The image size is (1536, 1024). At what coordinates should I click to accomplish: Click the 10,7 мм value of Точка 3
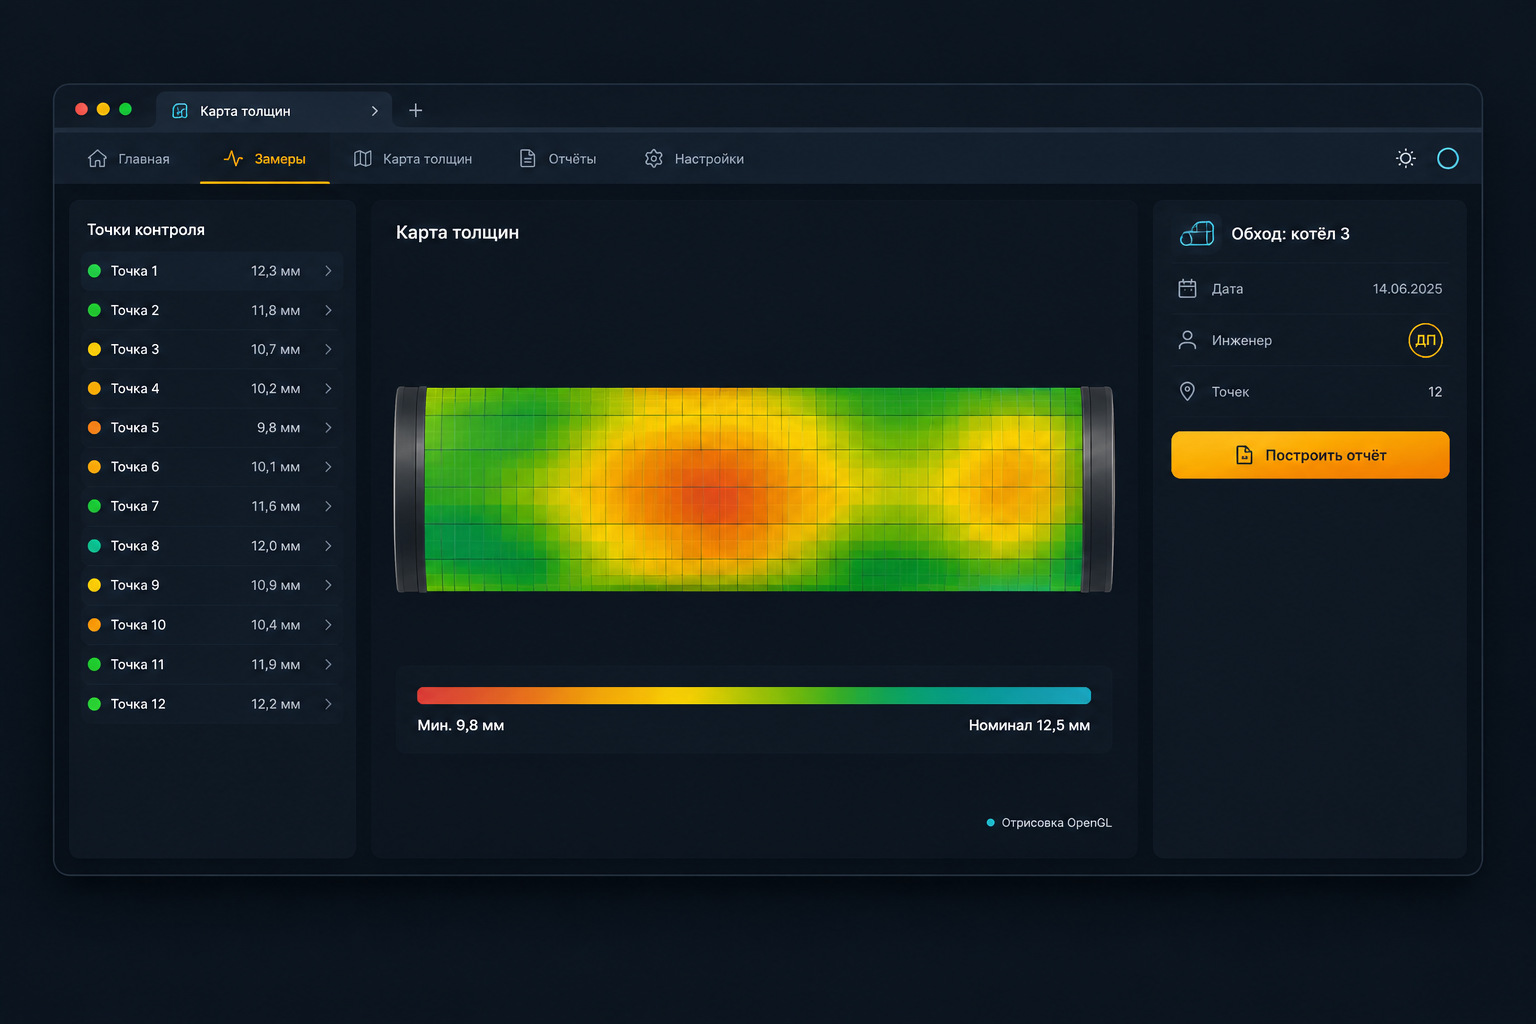275,349
